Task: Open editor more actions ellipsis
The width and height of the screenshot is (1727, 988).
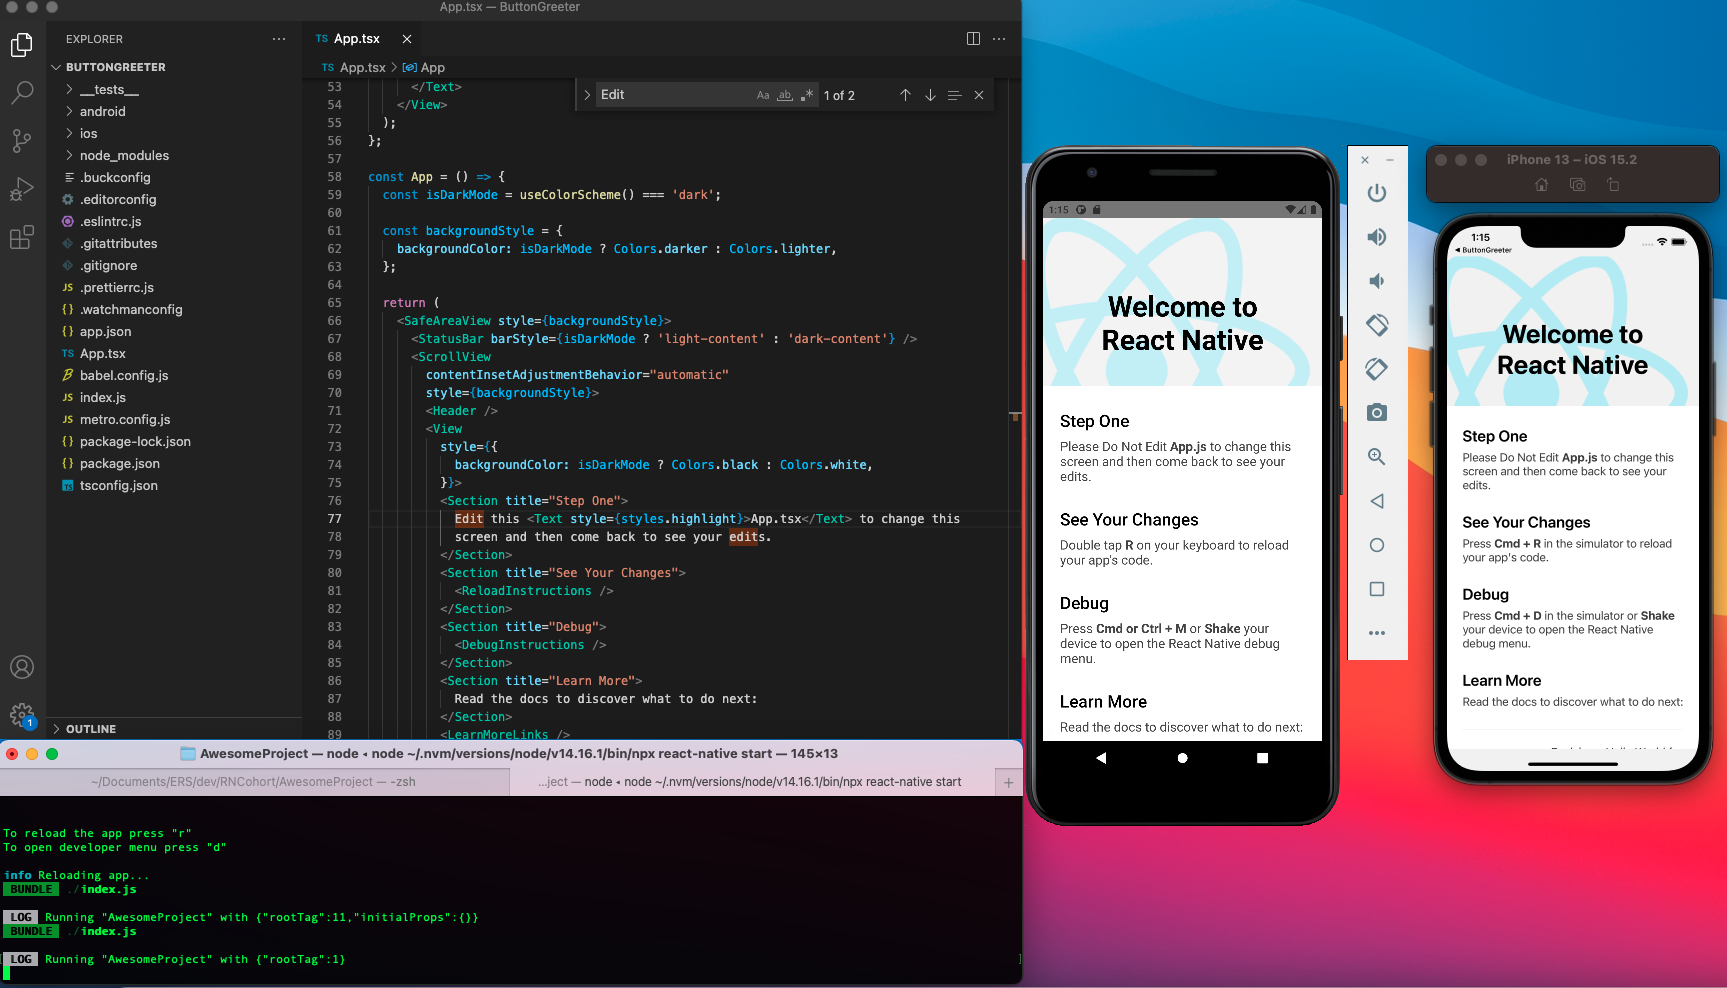Action: [999, 39]
